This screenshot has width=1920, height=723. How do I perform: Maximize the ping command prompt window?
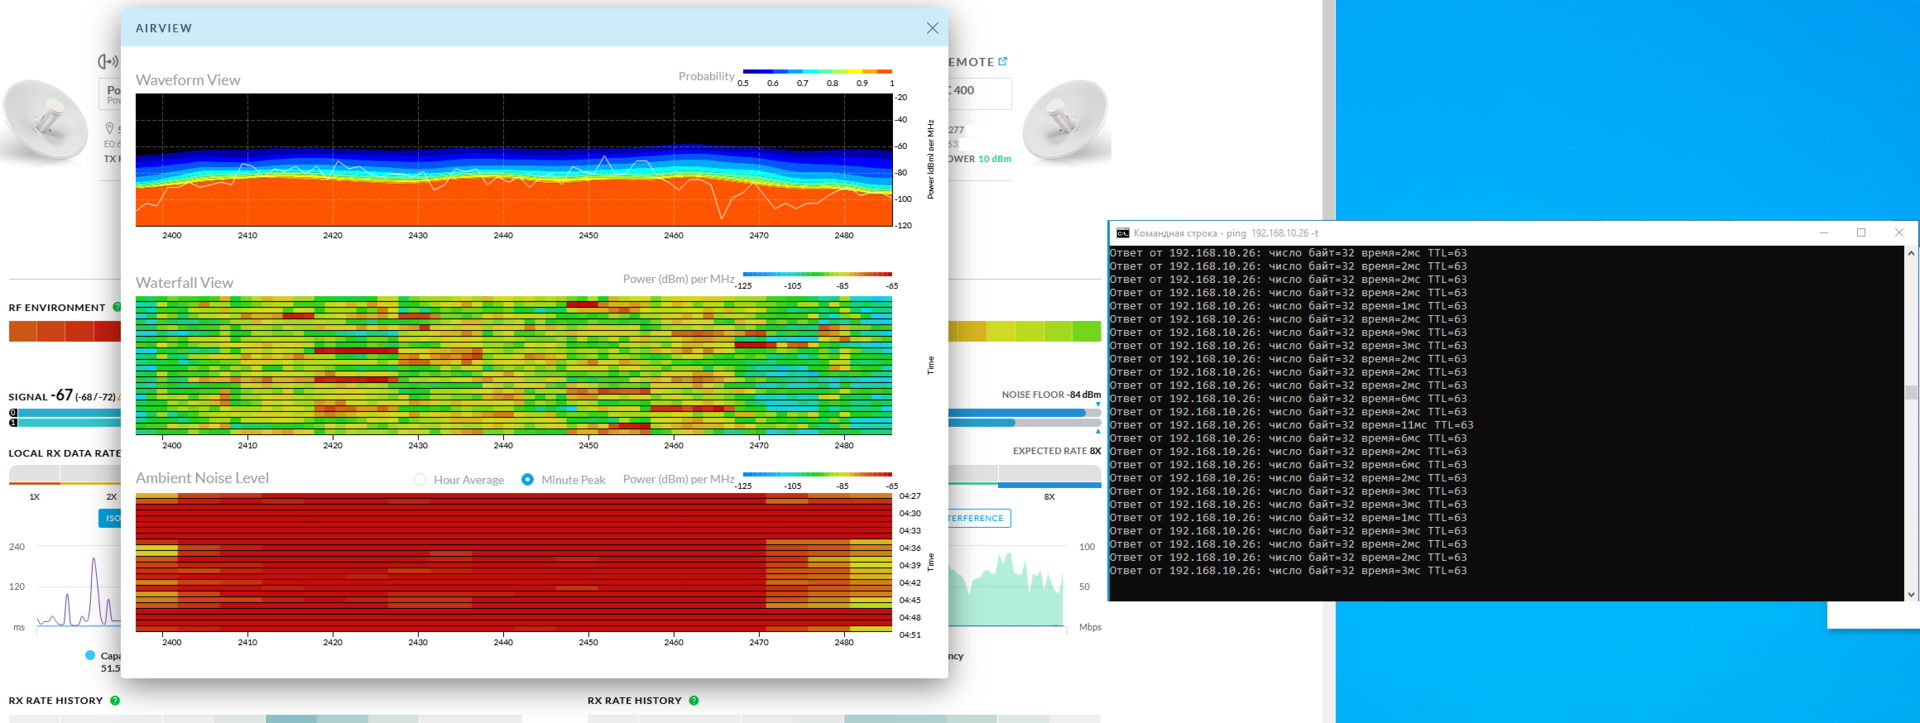pos(1861,233)
